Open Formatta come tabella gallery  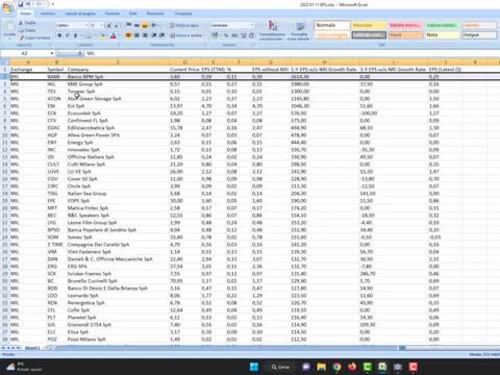(299, 30)
